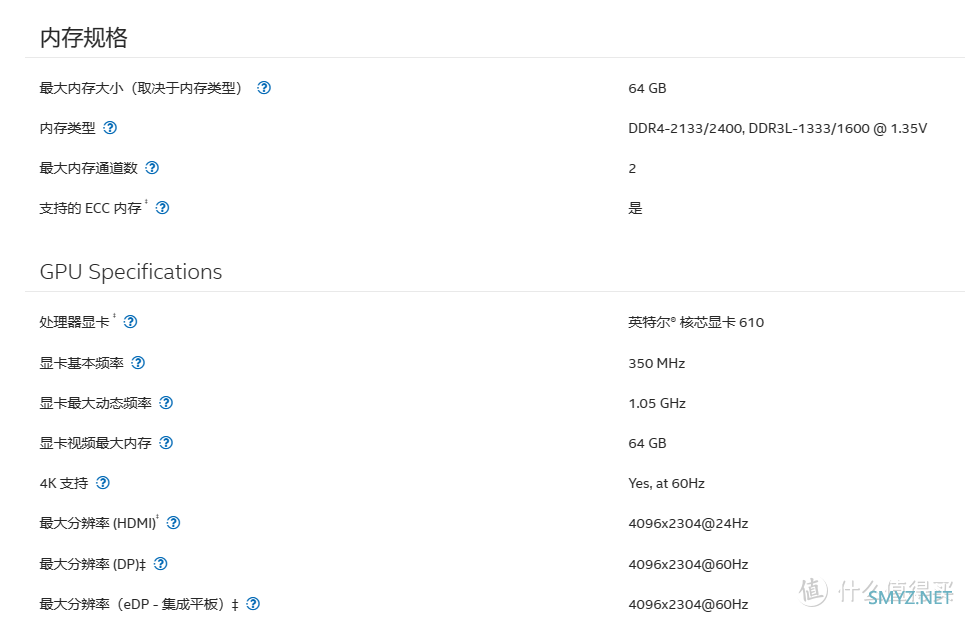The width and height of the screenshot is (965, 617).
Task: Click the 处理器显卡 label
Action: pos(74,322)
